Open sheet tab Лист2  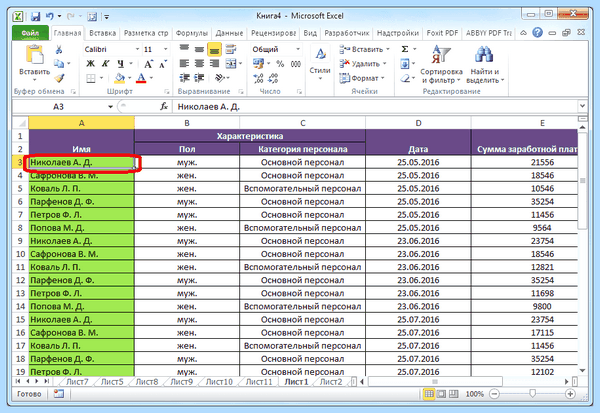331,382
